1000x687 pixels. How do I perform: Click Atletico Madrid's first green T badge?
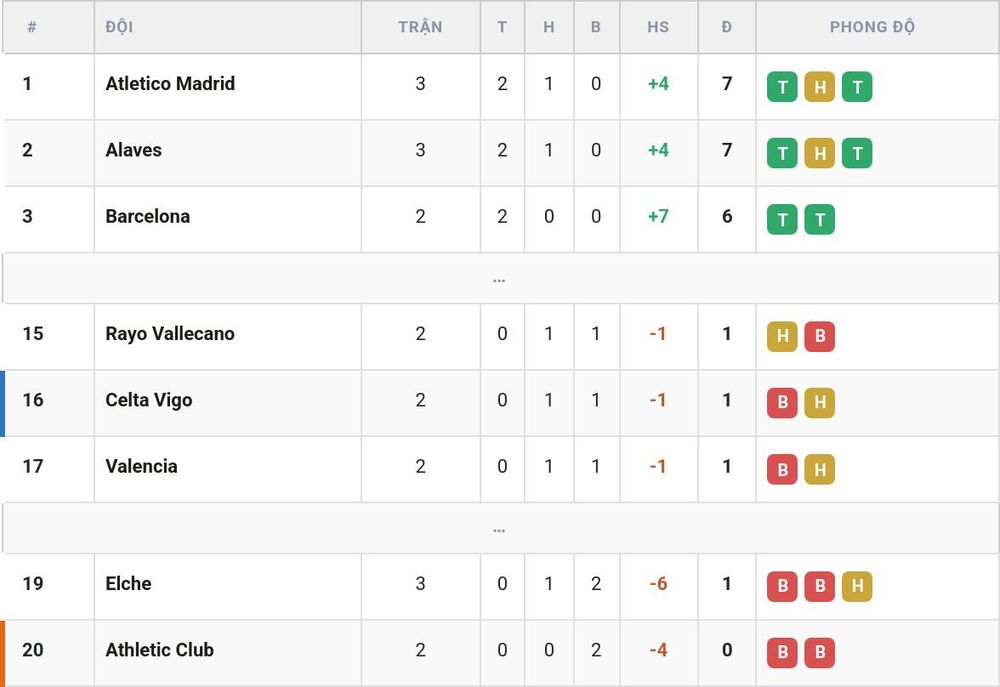pyautogui.click(x=782, y=87)
